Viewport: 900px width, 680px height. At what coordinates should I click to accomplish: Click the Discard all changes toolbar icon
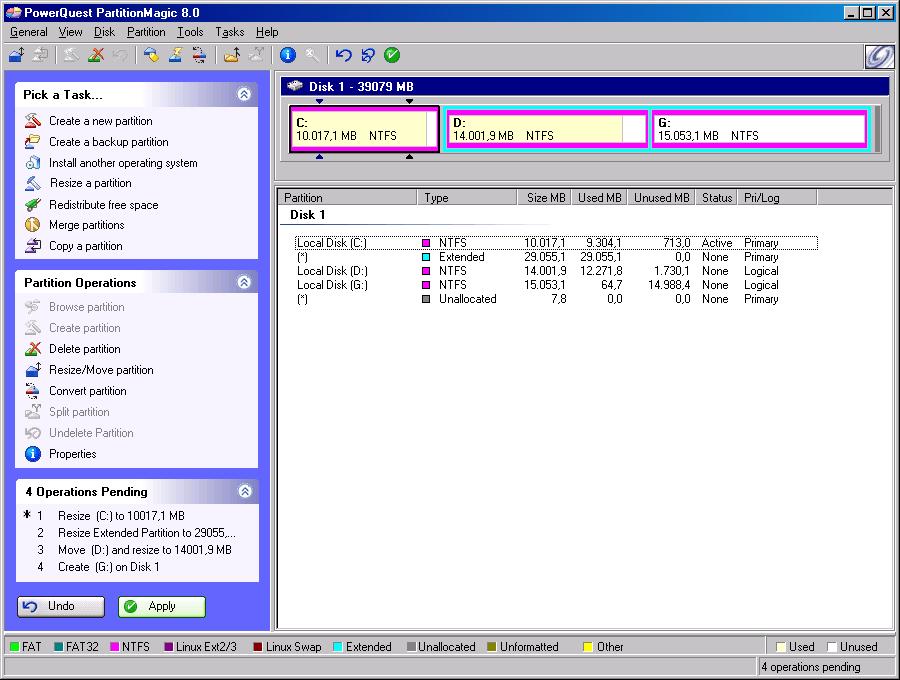[367, 55]
